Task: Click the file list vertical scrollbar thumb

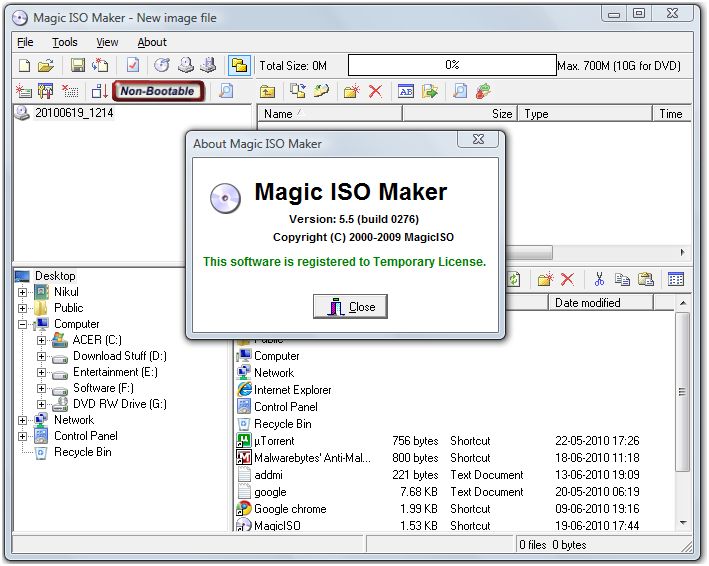Action: [x=683, y=391]
